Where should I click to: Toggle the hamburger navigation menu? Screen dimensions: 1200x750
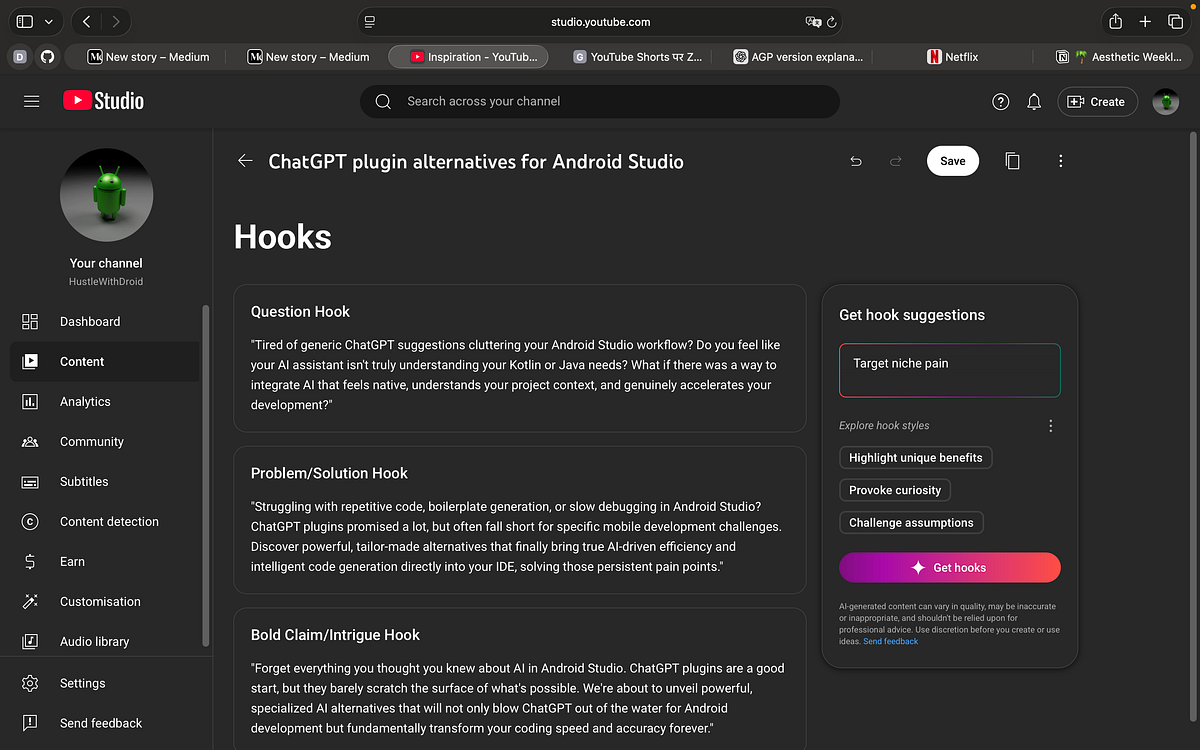[x=32, y=101]
